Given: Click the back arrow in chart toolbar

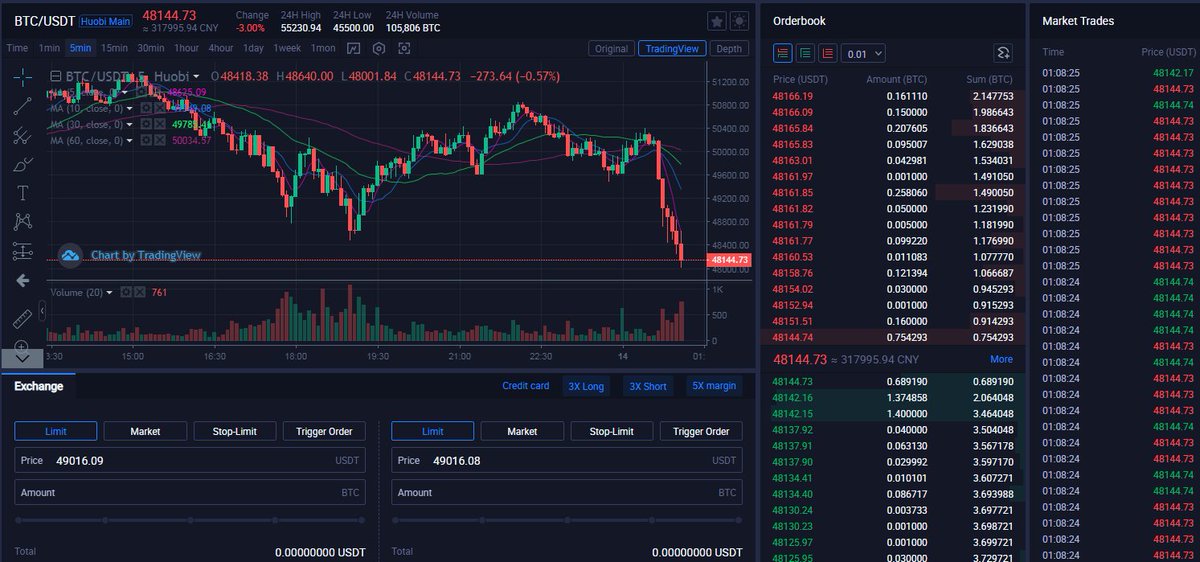Looking at the screenshot, I should click(x=22, y=281).
